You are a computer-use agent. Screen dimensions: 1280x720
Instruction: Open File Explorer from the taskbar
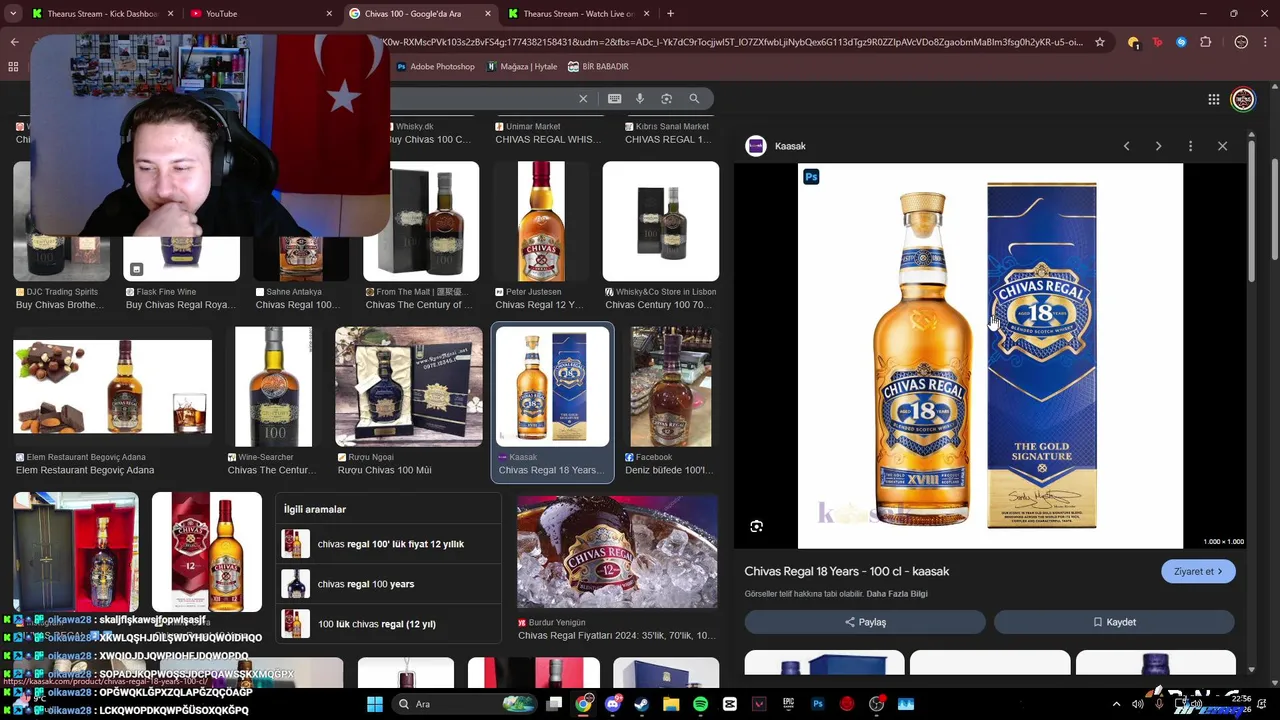tap(671, 704)
